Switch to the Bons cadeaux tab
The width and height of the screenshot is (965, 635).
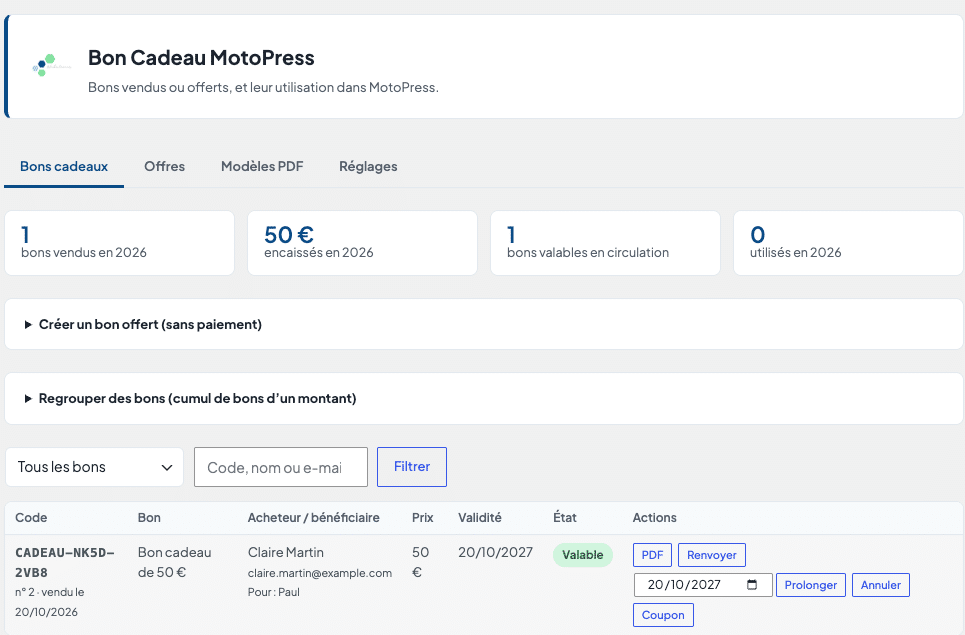click(64, 166)
